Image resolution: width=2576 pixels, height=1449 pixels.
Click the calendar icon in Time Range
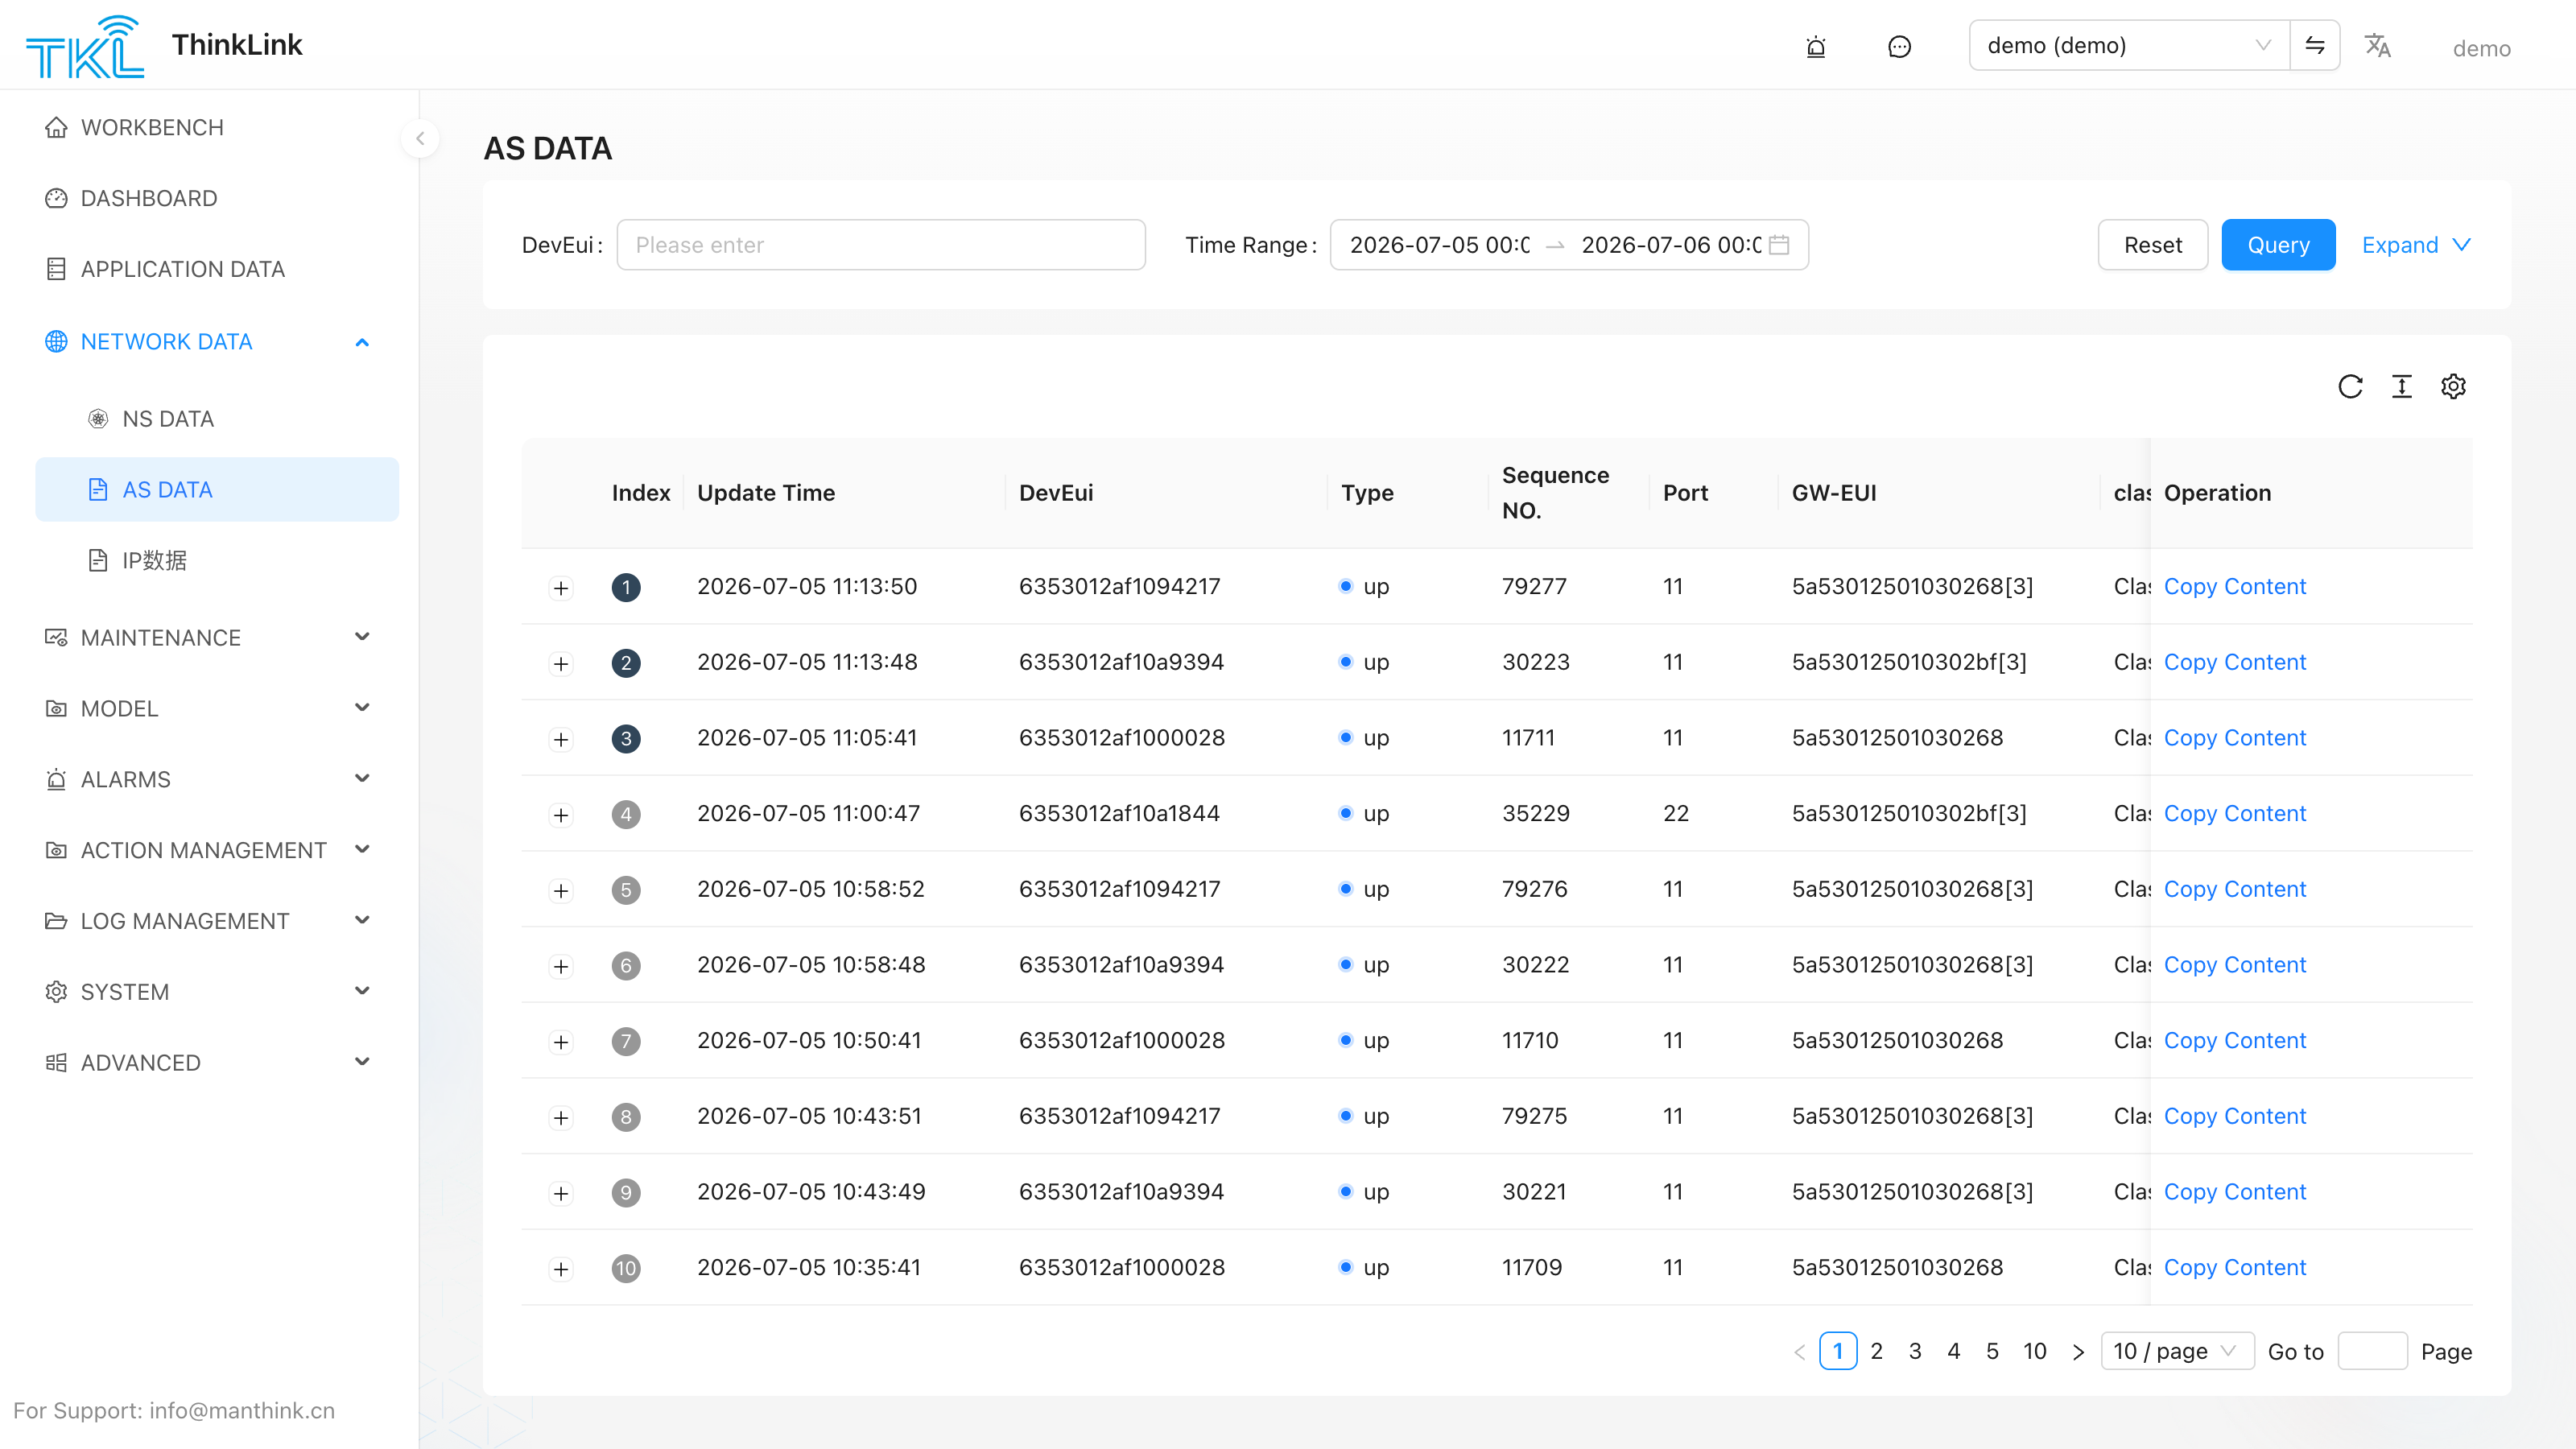[1779, 245]
